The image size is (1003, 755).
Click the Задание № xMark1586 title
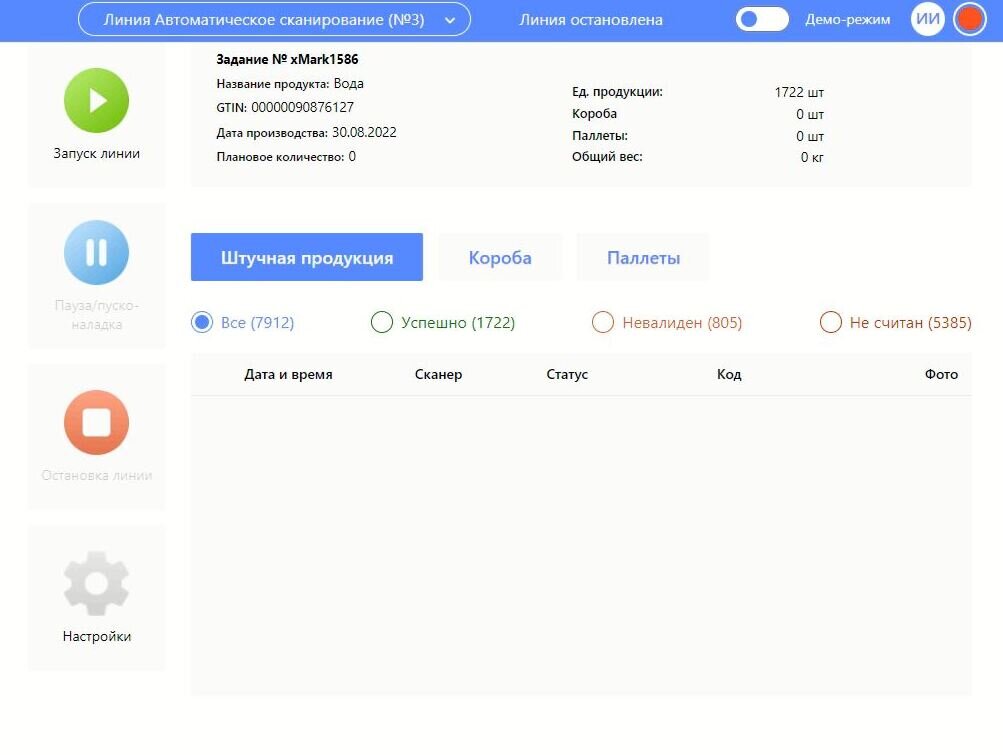[x=287, y=60]
